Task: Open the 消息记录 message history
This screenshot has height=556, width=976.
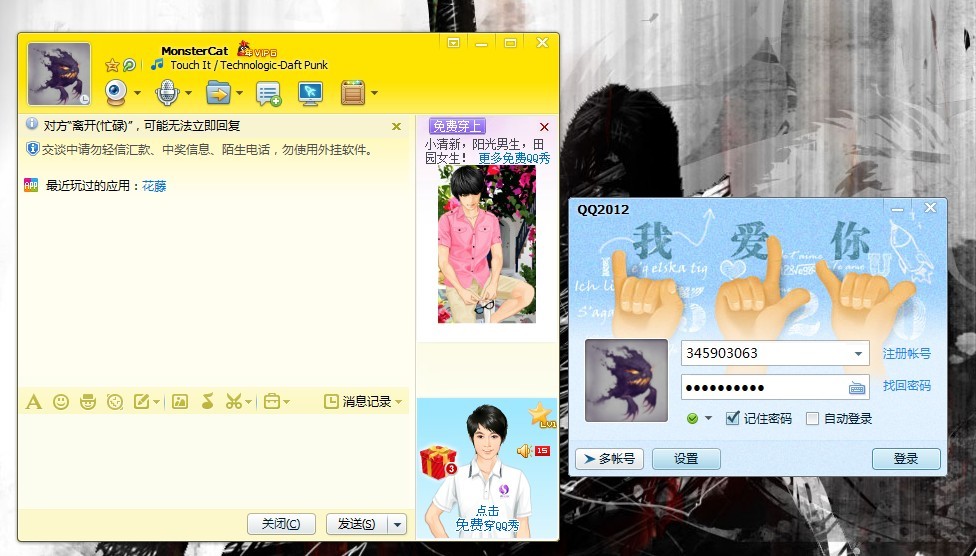Action: click(x=366, y=402)
